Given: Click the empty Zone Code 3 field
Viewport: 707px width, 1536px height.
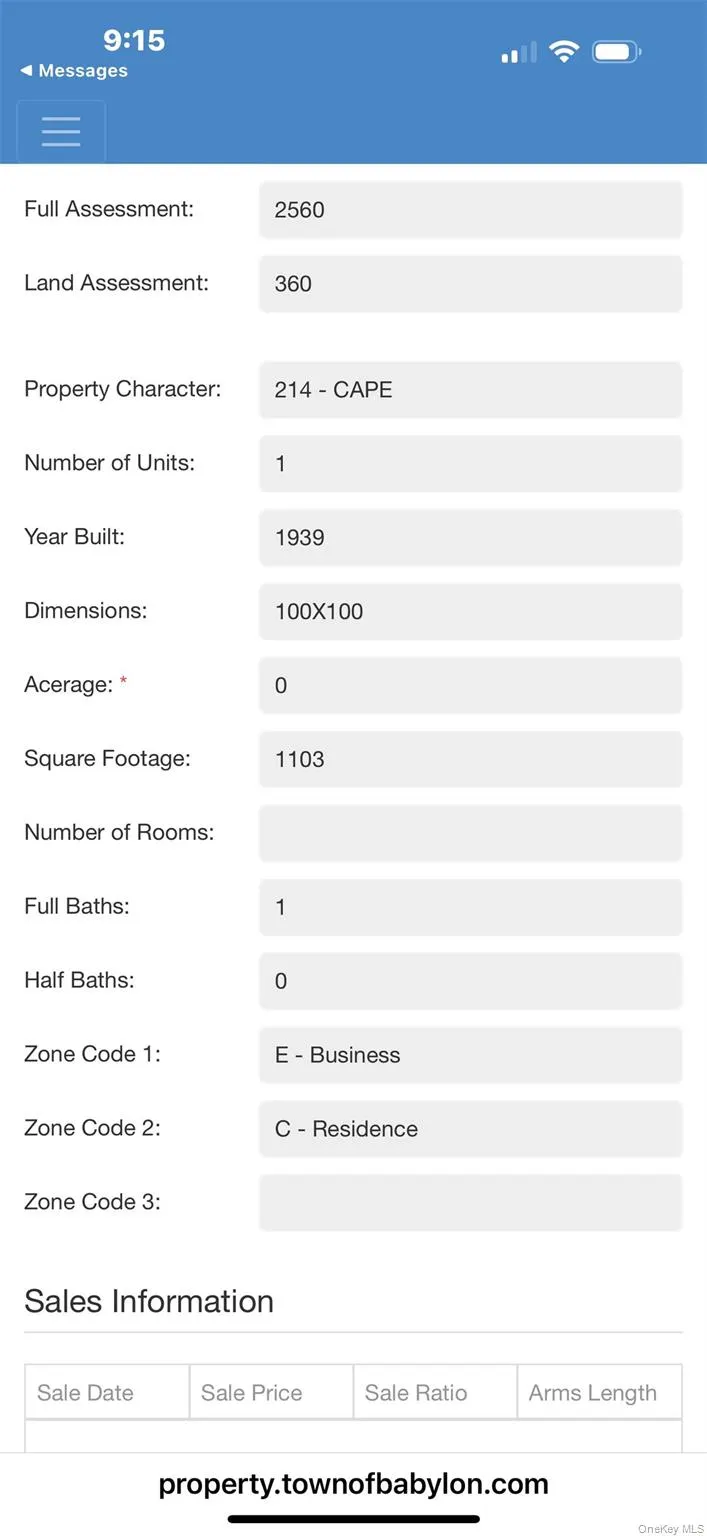Looking at the screenshot, I should click(470, 1202).
